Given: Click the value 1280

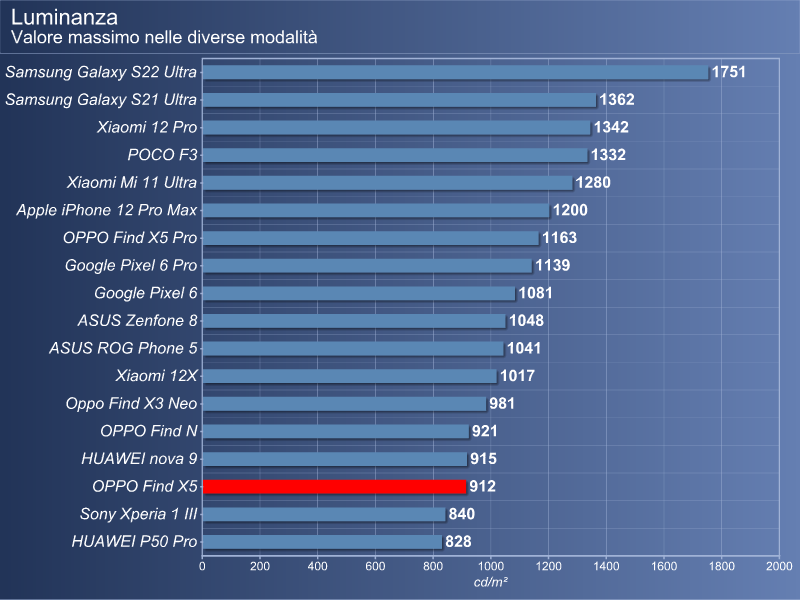Looking at the screenshot, I should click(x=593, y=183).
